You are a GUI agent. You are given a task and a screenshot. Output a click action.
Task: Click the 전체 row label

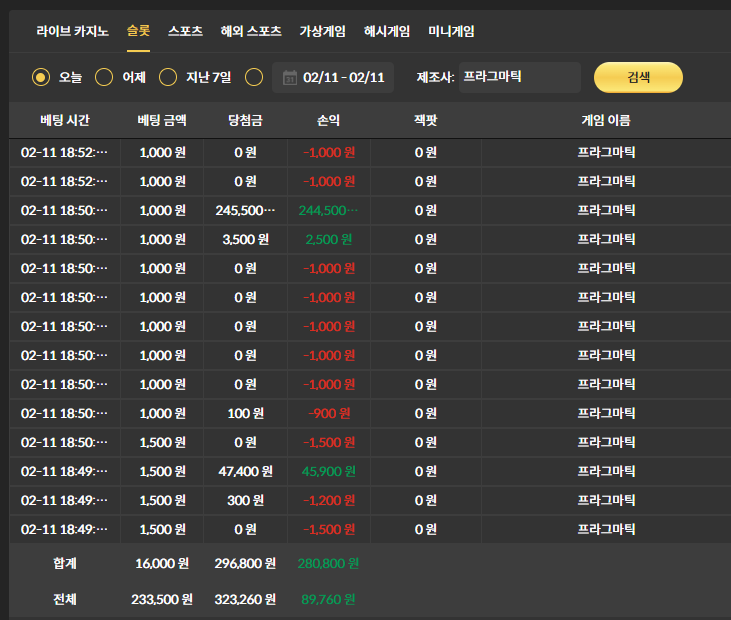click(65, 599)
